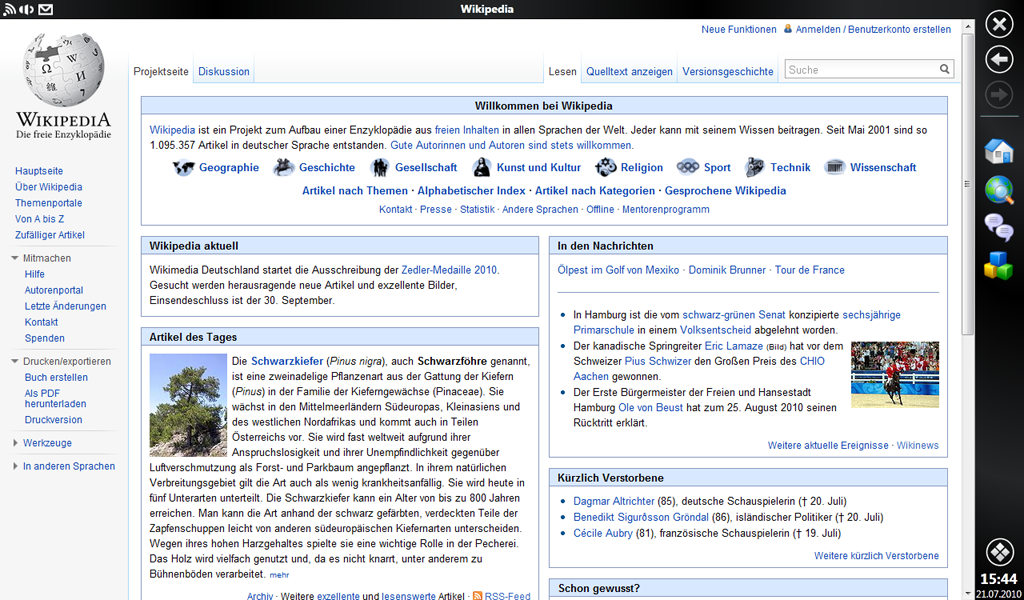Click the colored blocks applications icon
The height and width of the screenshot is (600, 1024).
998,266
